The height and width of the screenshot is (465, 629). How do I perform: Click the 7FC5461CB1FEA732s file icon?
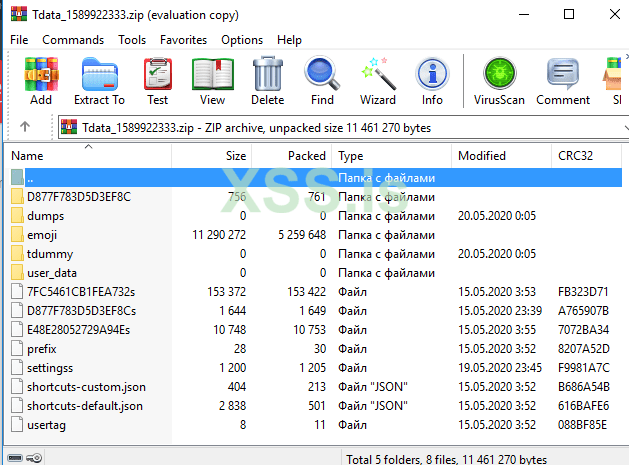point(17,292)
